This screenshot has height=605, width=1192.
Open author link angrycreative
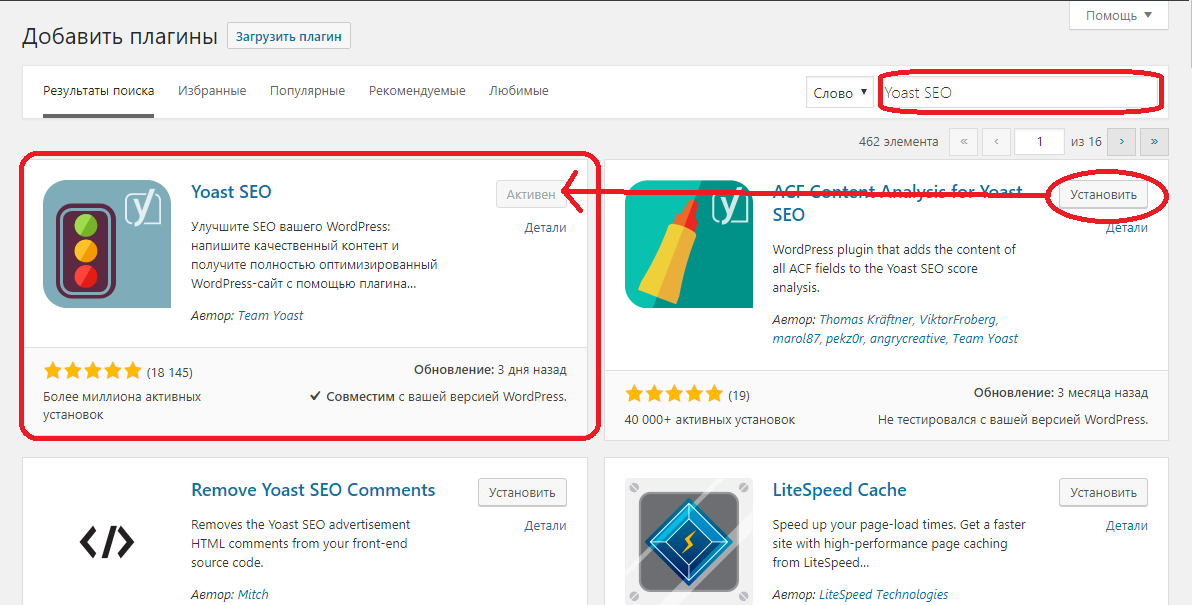coord(908,339)
